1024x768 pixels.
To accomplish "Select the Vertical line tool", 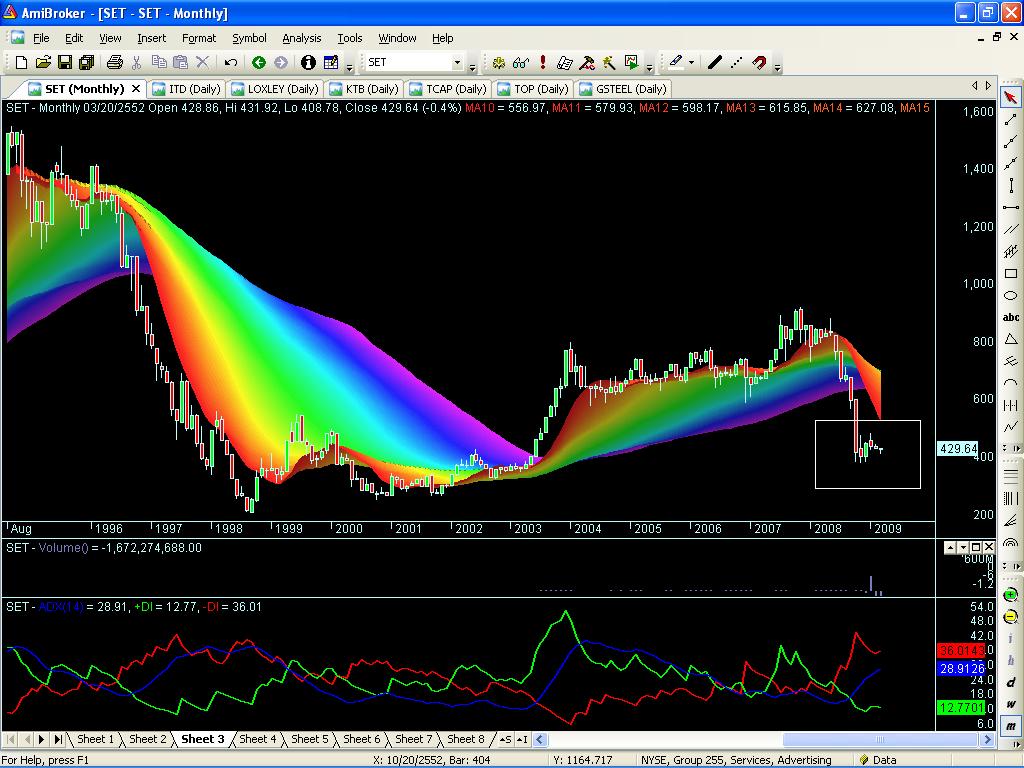I will tap(1011, 185).
